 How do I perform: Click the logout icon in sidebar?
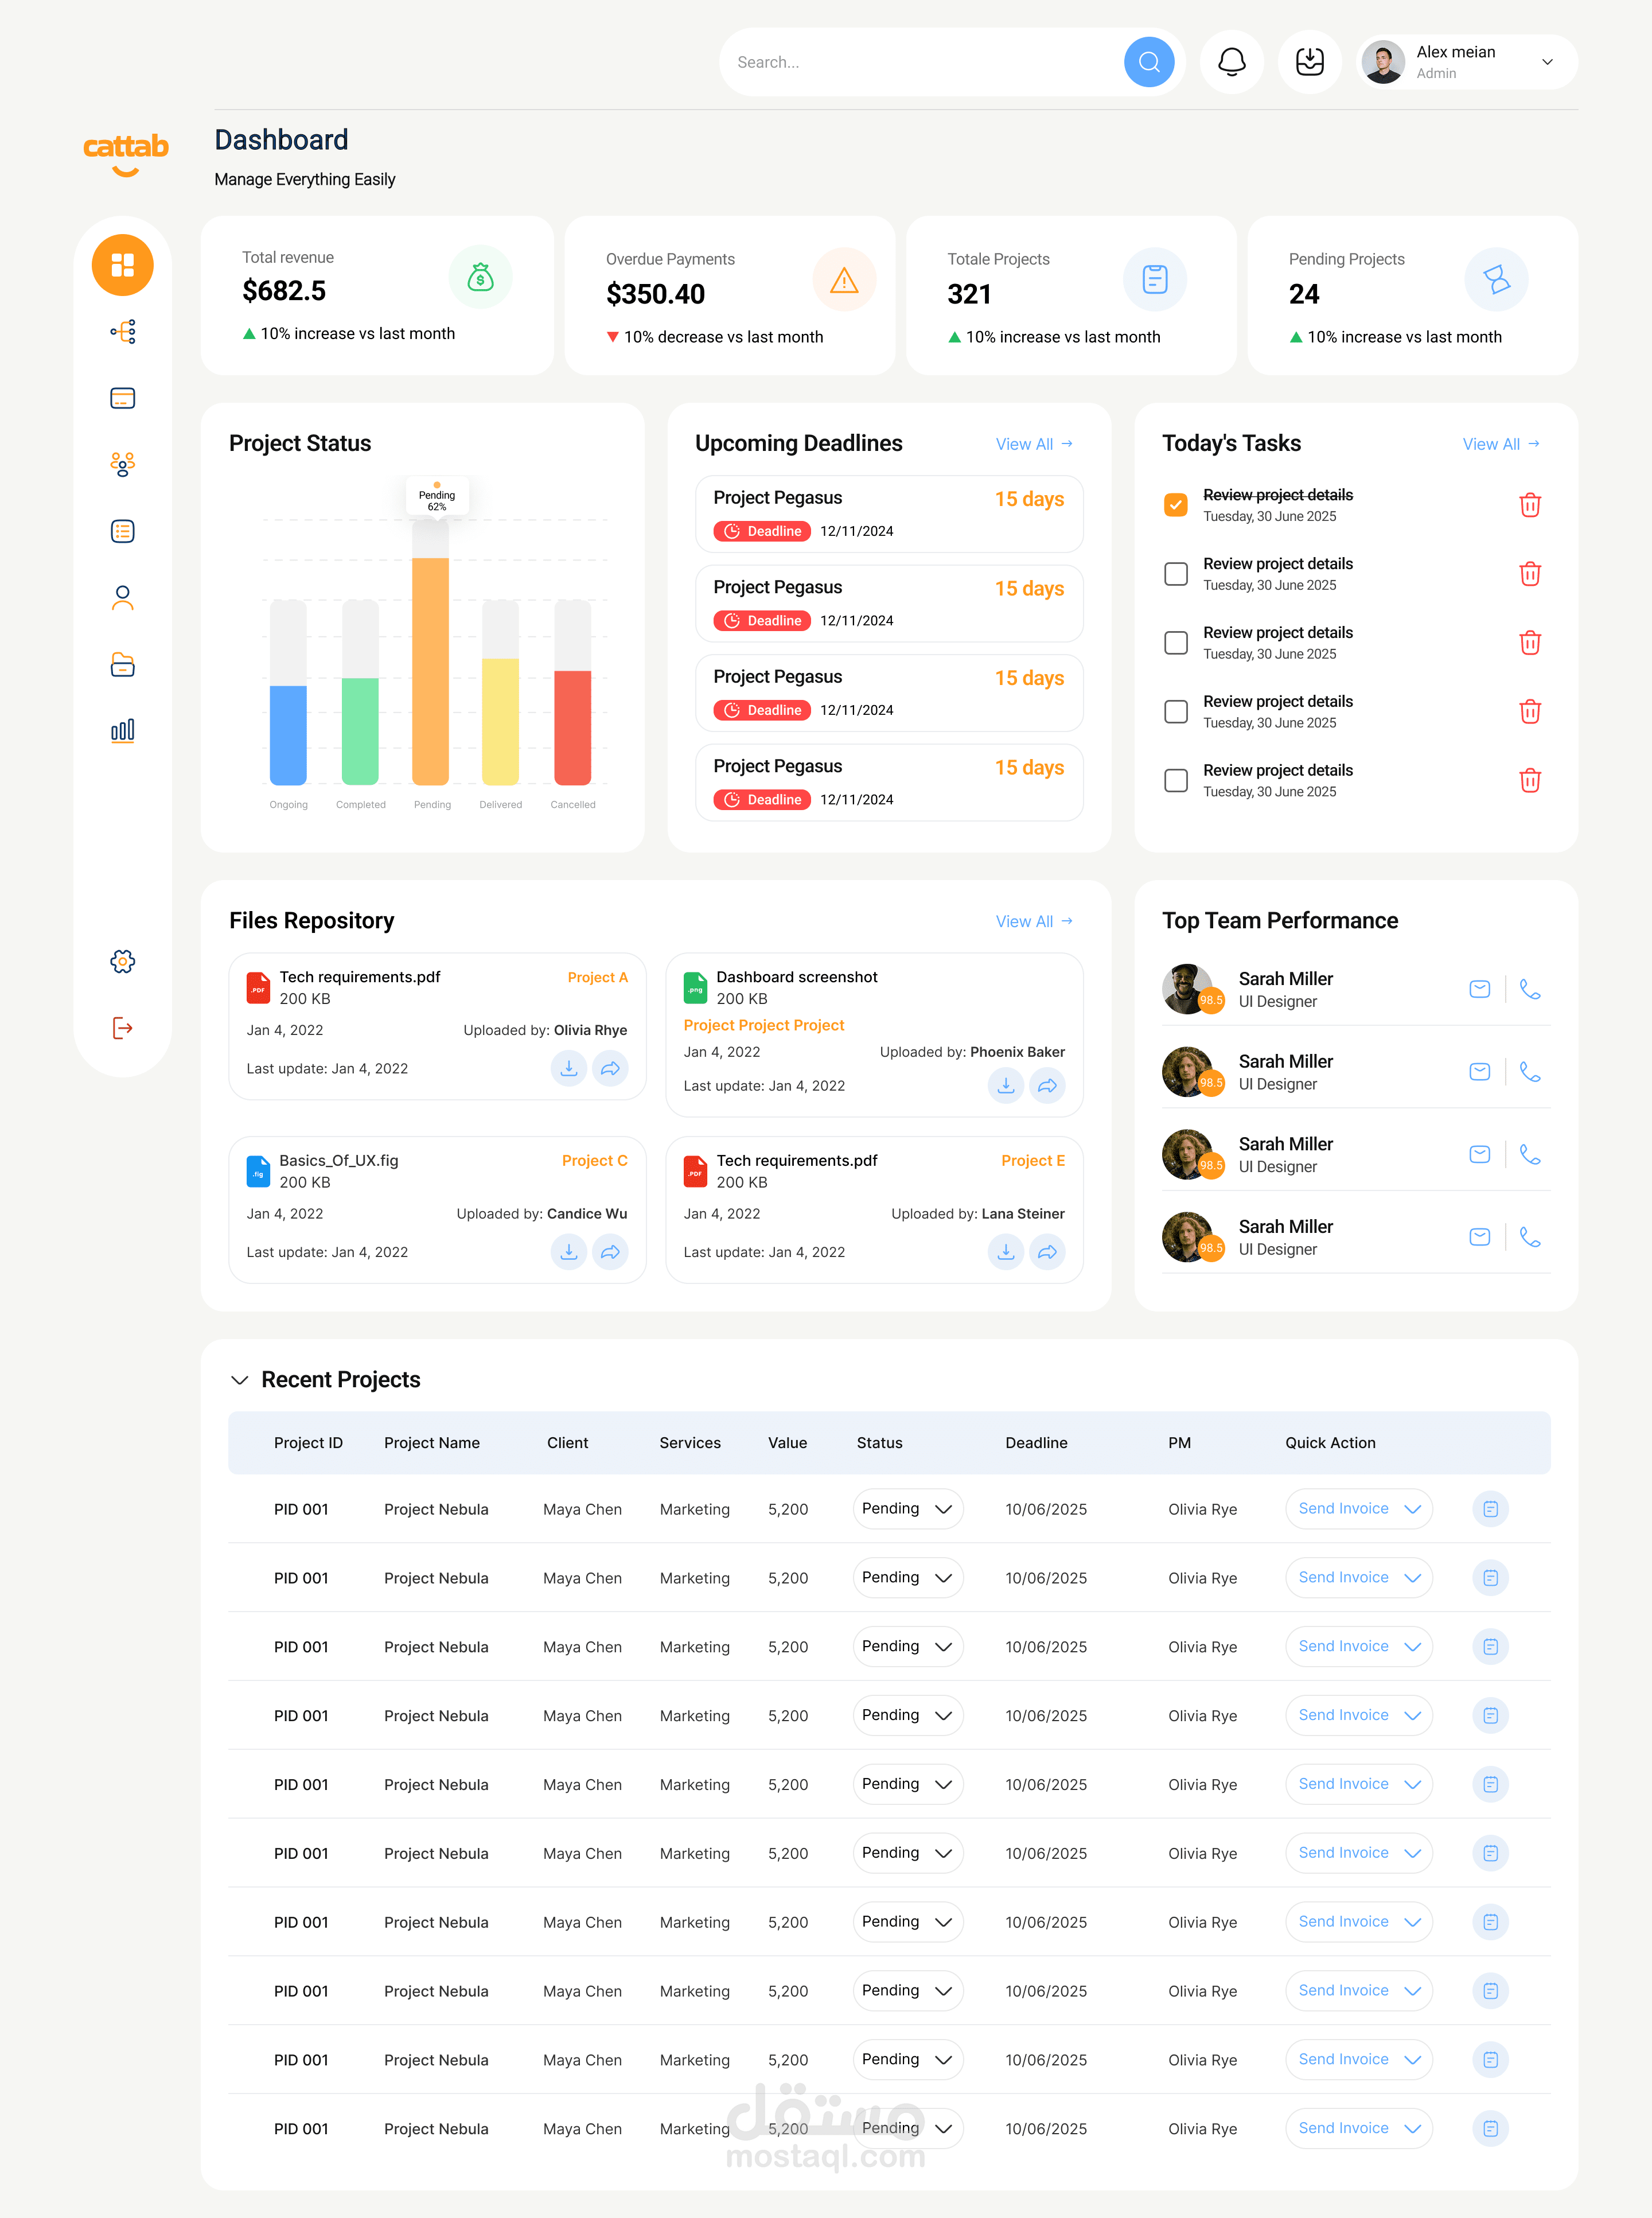coord(122,1028)
